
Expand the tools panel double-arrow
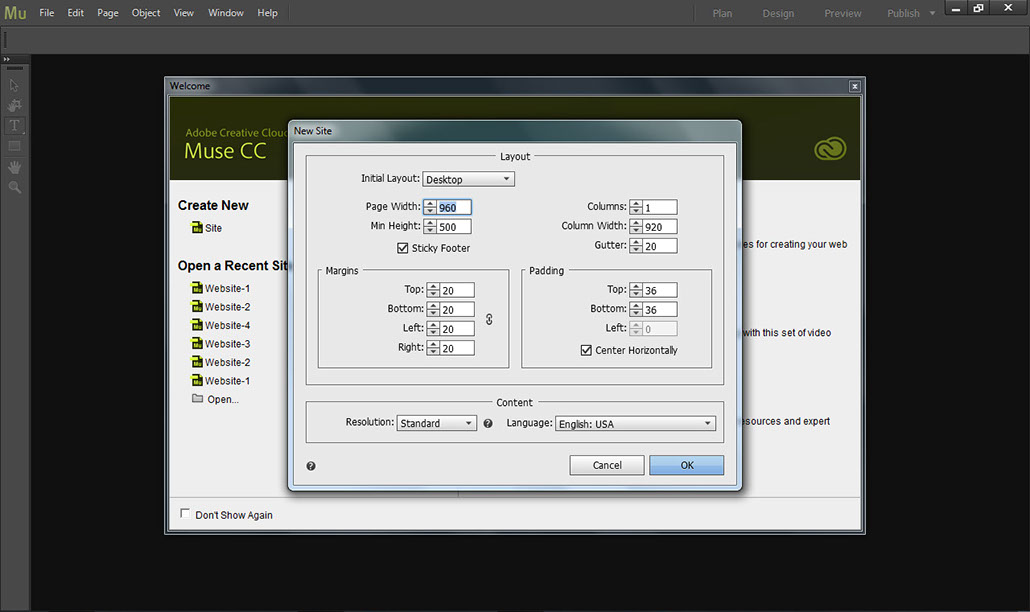(x=7, y=59)
